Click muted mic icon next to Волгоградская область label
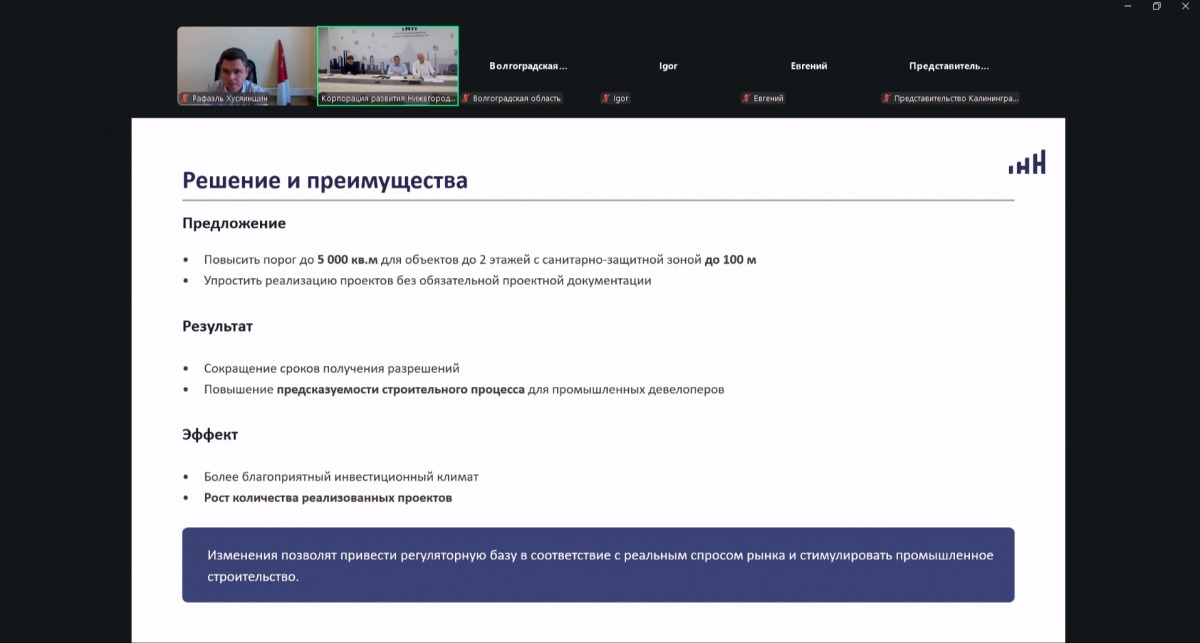Image resolution: width=1200 pixels, height=643 pixels. point(465,99)
